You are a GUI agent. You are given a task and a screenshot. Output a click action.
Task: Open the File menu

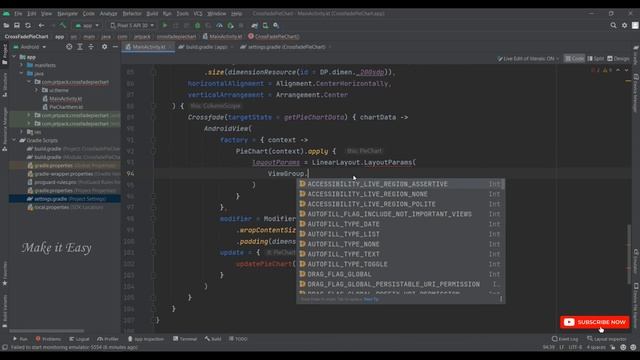18,13
